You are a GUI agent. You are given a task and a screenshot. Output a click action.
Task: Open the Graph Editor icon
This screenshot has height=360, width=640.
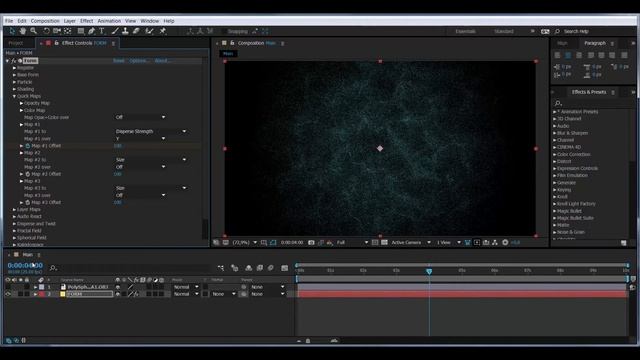[284, 268]
